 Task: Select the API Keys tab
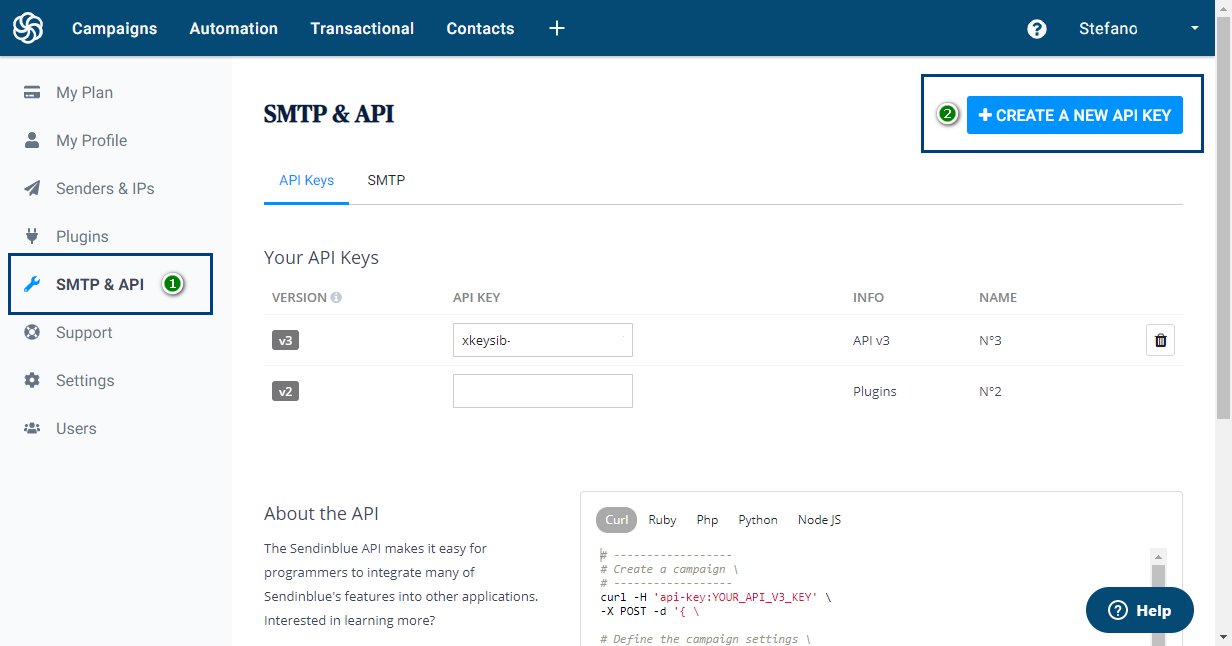pos(306,180)
